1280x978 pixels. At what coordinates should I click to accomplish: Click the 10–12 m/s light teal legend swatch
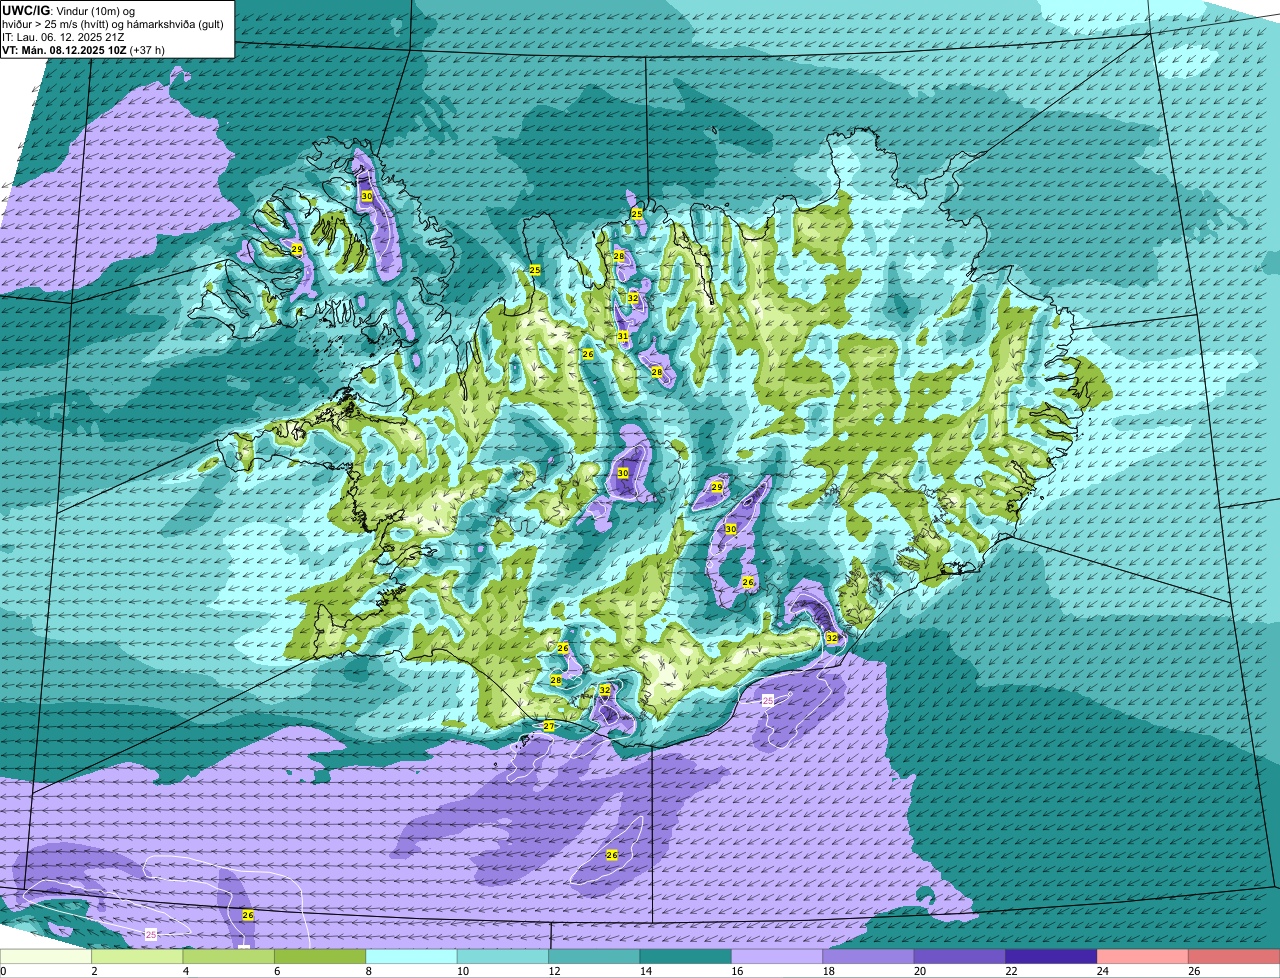coord(503,957)
